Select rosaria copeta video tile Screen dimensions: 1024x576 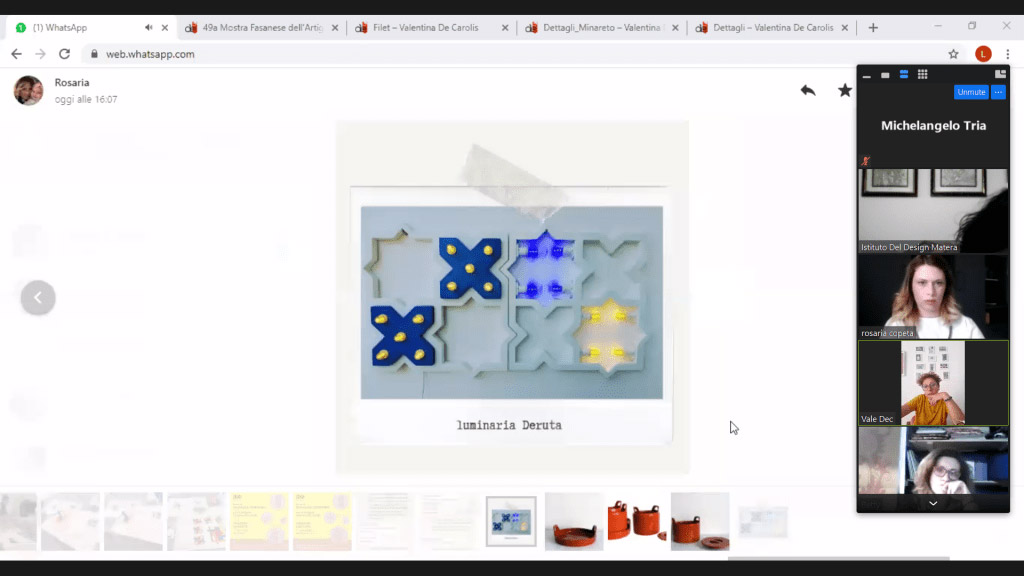pos(933,296)
